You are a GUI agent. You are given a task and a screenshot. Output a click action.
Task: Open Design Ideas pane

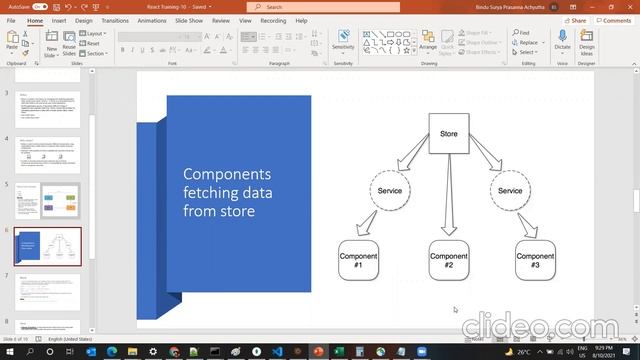(587, 43)
